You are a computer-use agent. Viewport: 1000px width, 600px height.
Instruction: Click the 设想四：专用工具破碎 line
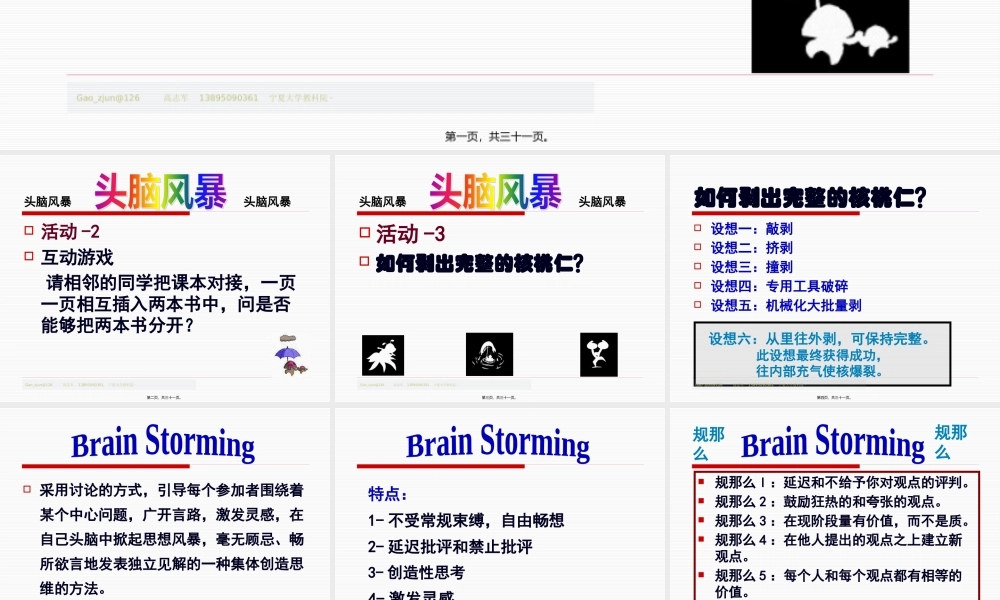779,286
